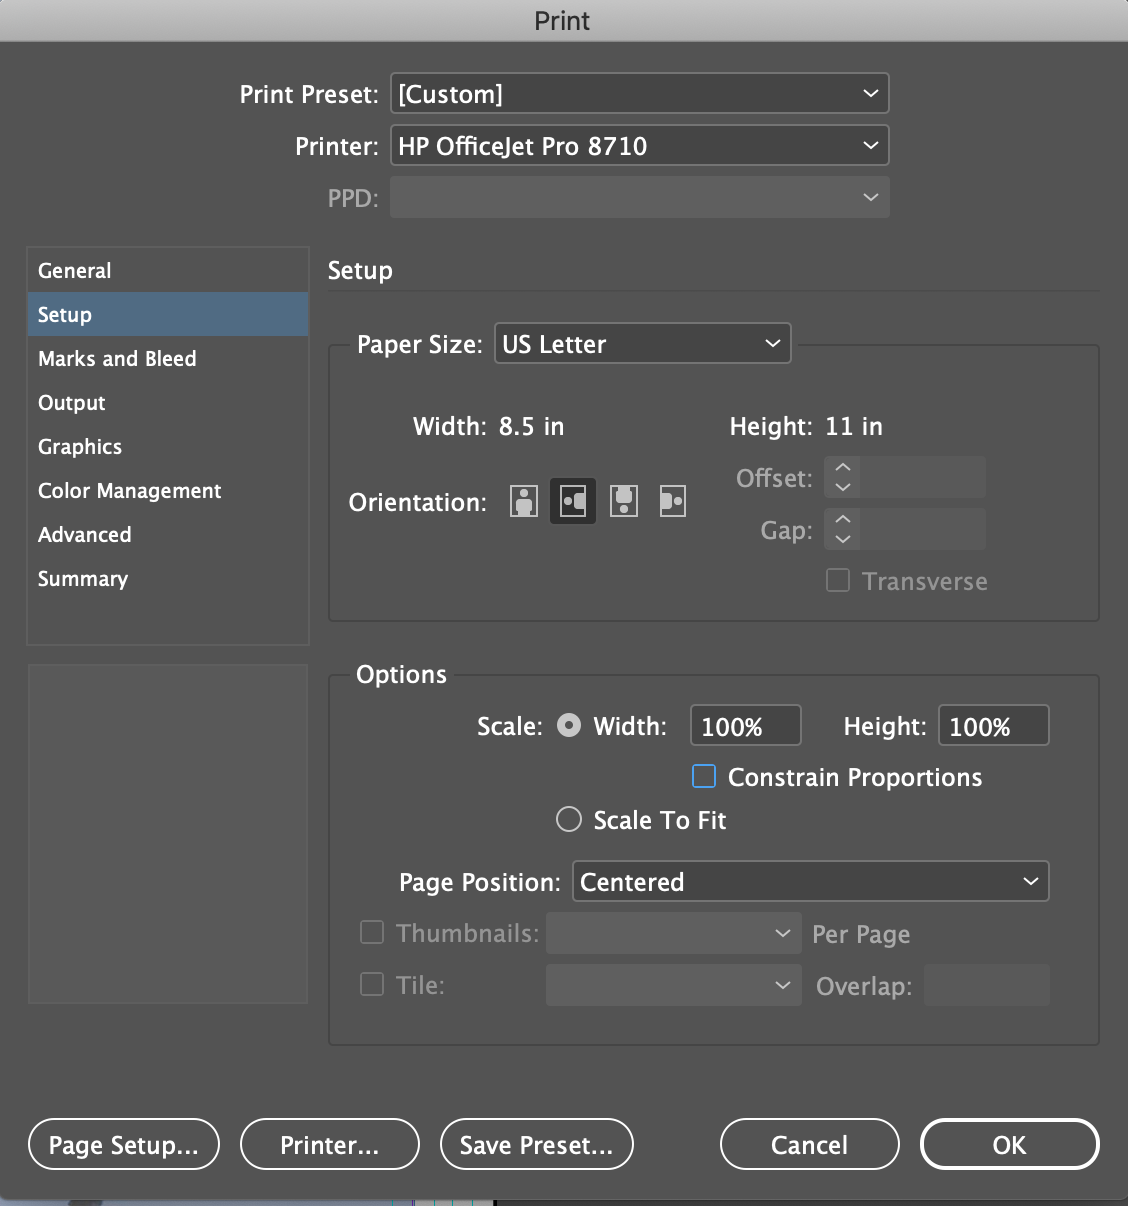1128x1206 pixels.
Task: Click the Offset up stepper arrow
Action: pyautogui.click(x=842, y=469)
